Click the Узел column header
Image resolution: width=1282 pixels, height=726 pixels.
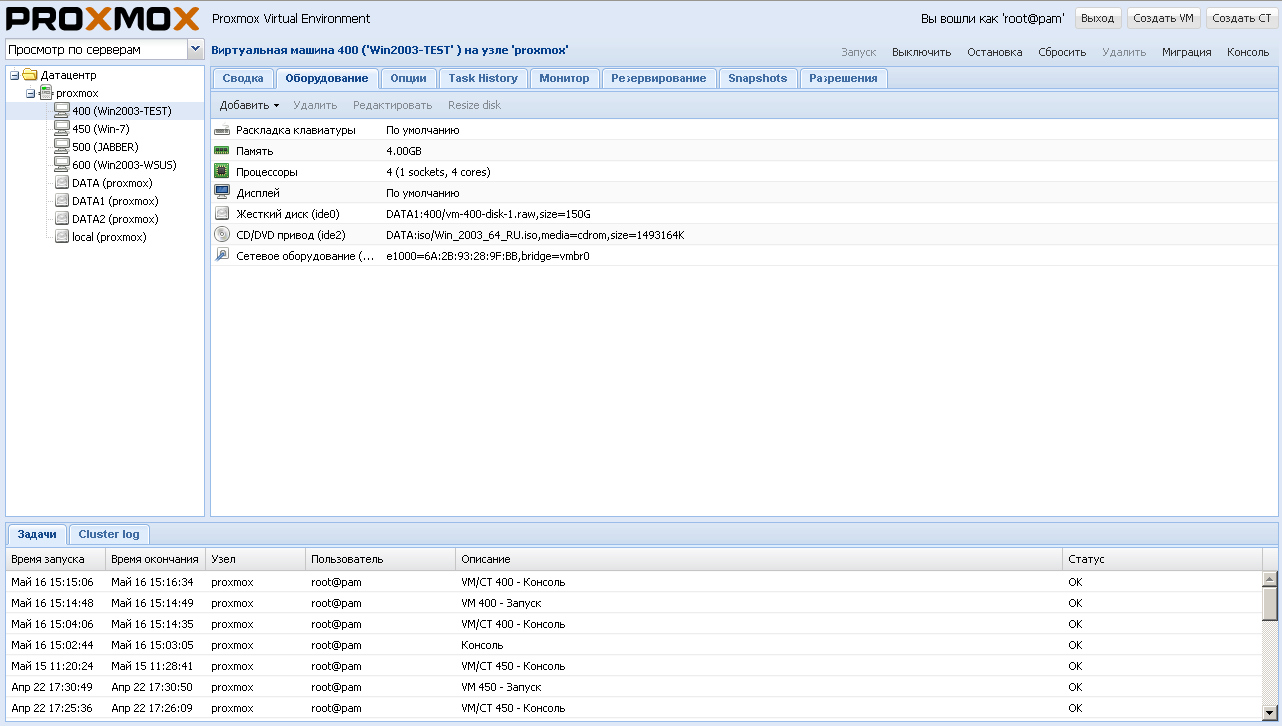tap(256, 559)
